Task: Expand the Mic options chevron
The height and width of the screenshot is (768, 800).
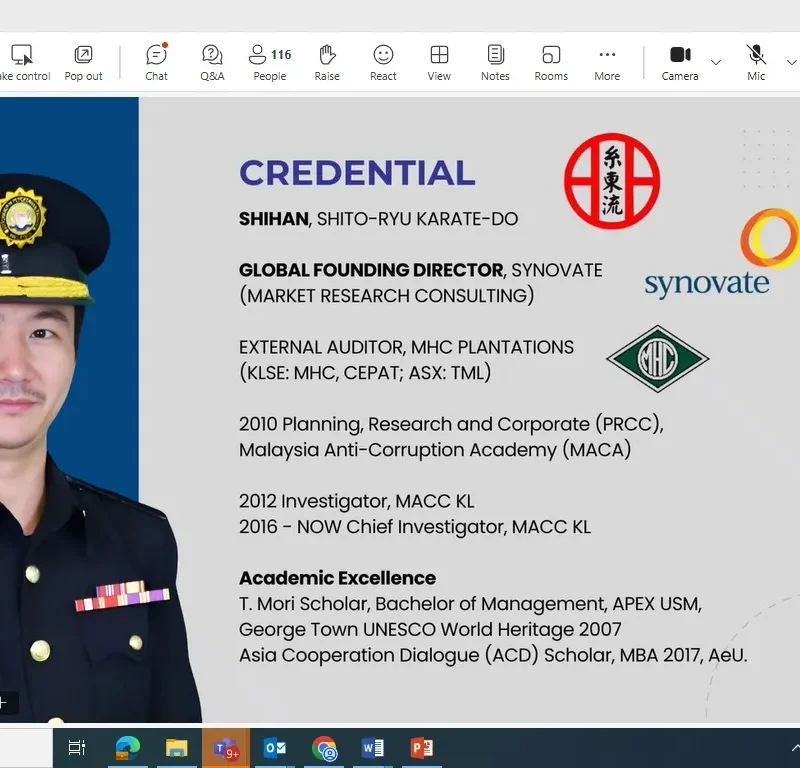Action: point(792,62)
